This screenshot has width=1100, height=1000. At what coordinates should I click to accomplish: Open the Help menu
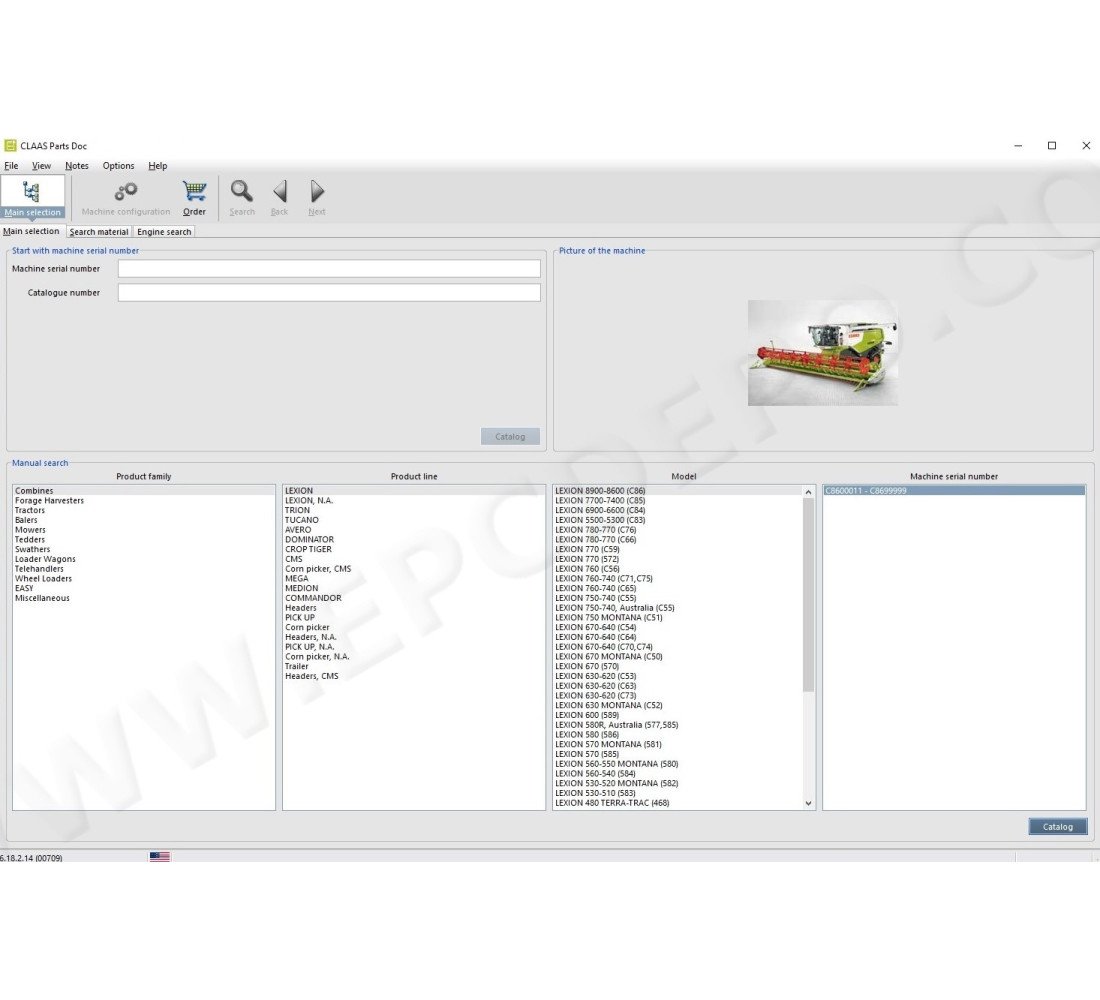click(x=157, y=166)
